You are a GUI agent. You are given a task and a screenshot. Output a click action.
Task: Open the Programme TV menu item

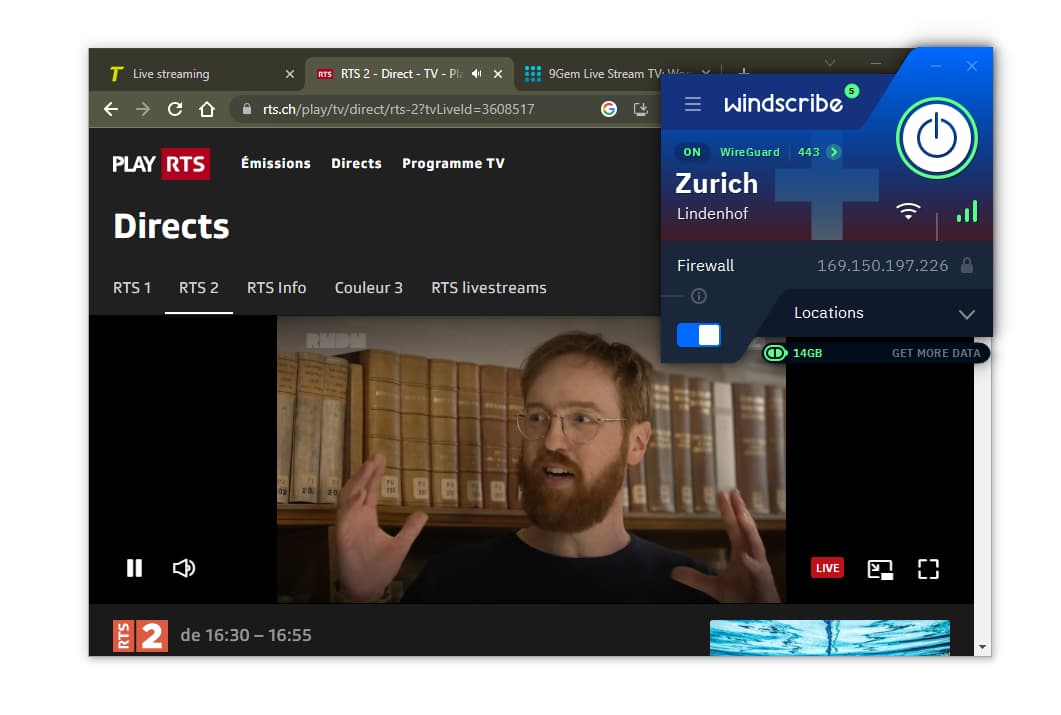pyautogui.click(x=453, y=164)
